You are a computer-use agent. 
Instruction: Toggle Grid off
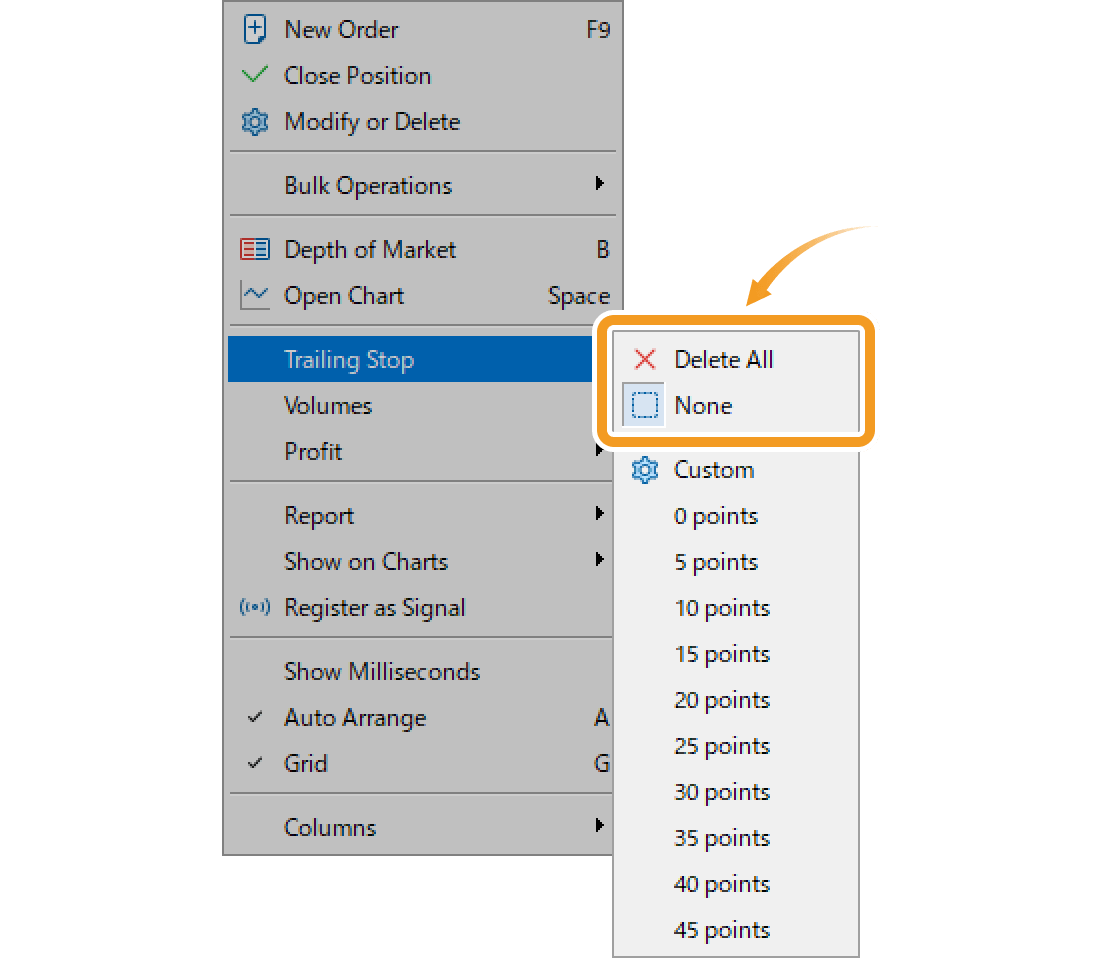[305, 763]
